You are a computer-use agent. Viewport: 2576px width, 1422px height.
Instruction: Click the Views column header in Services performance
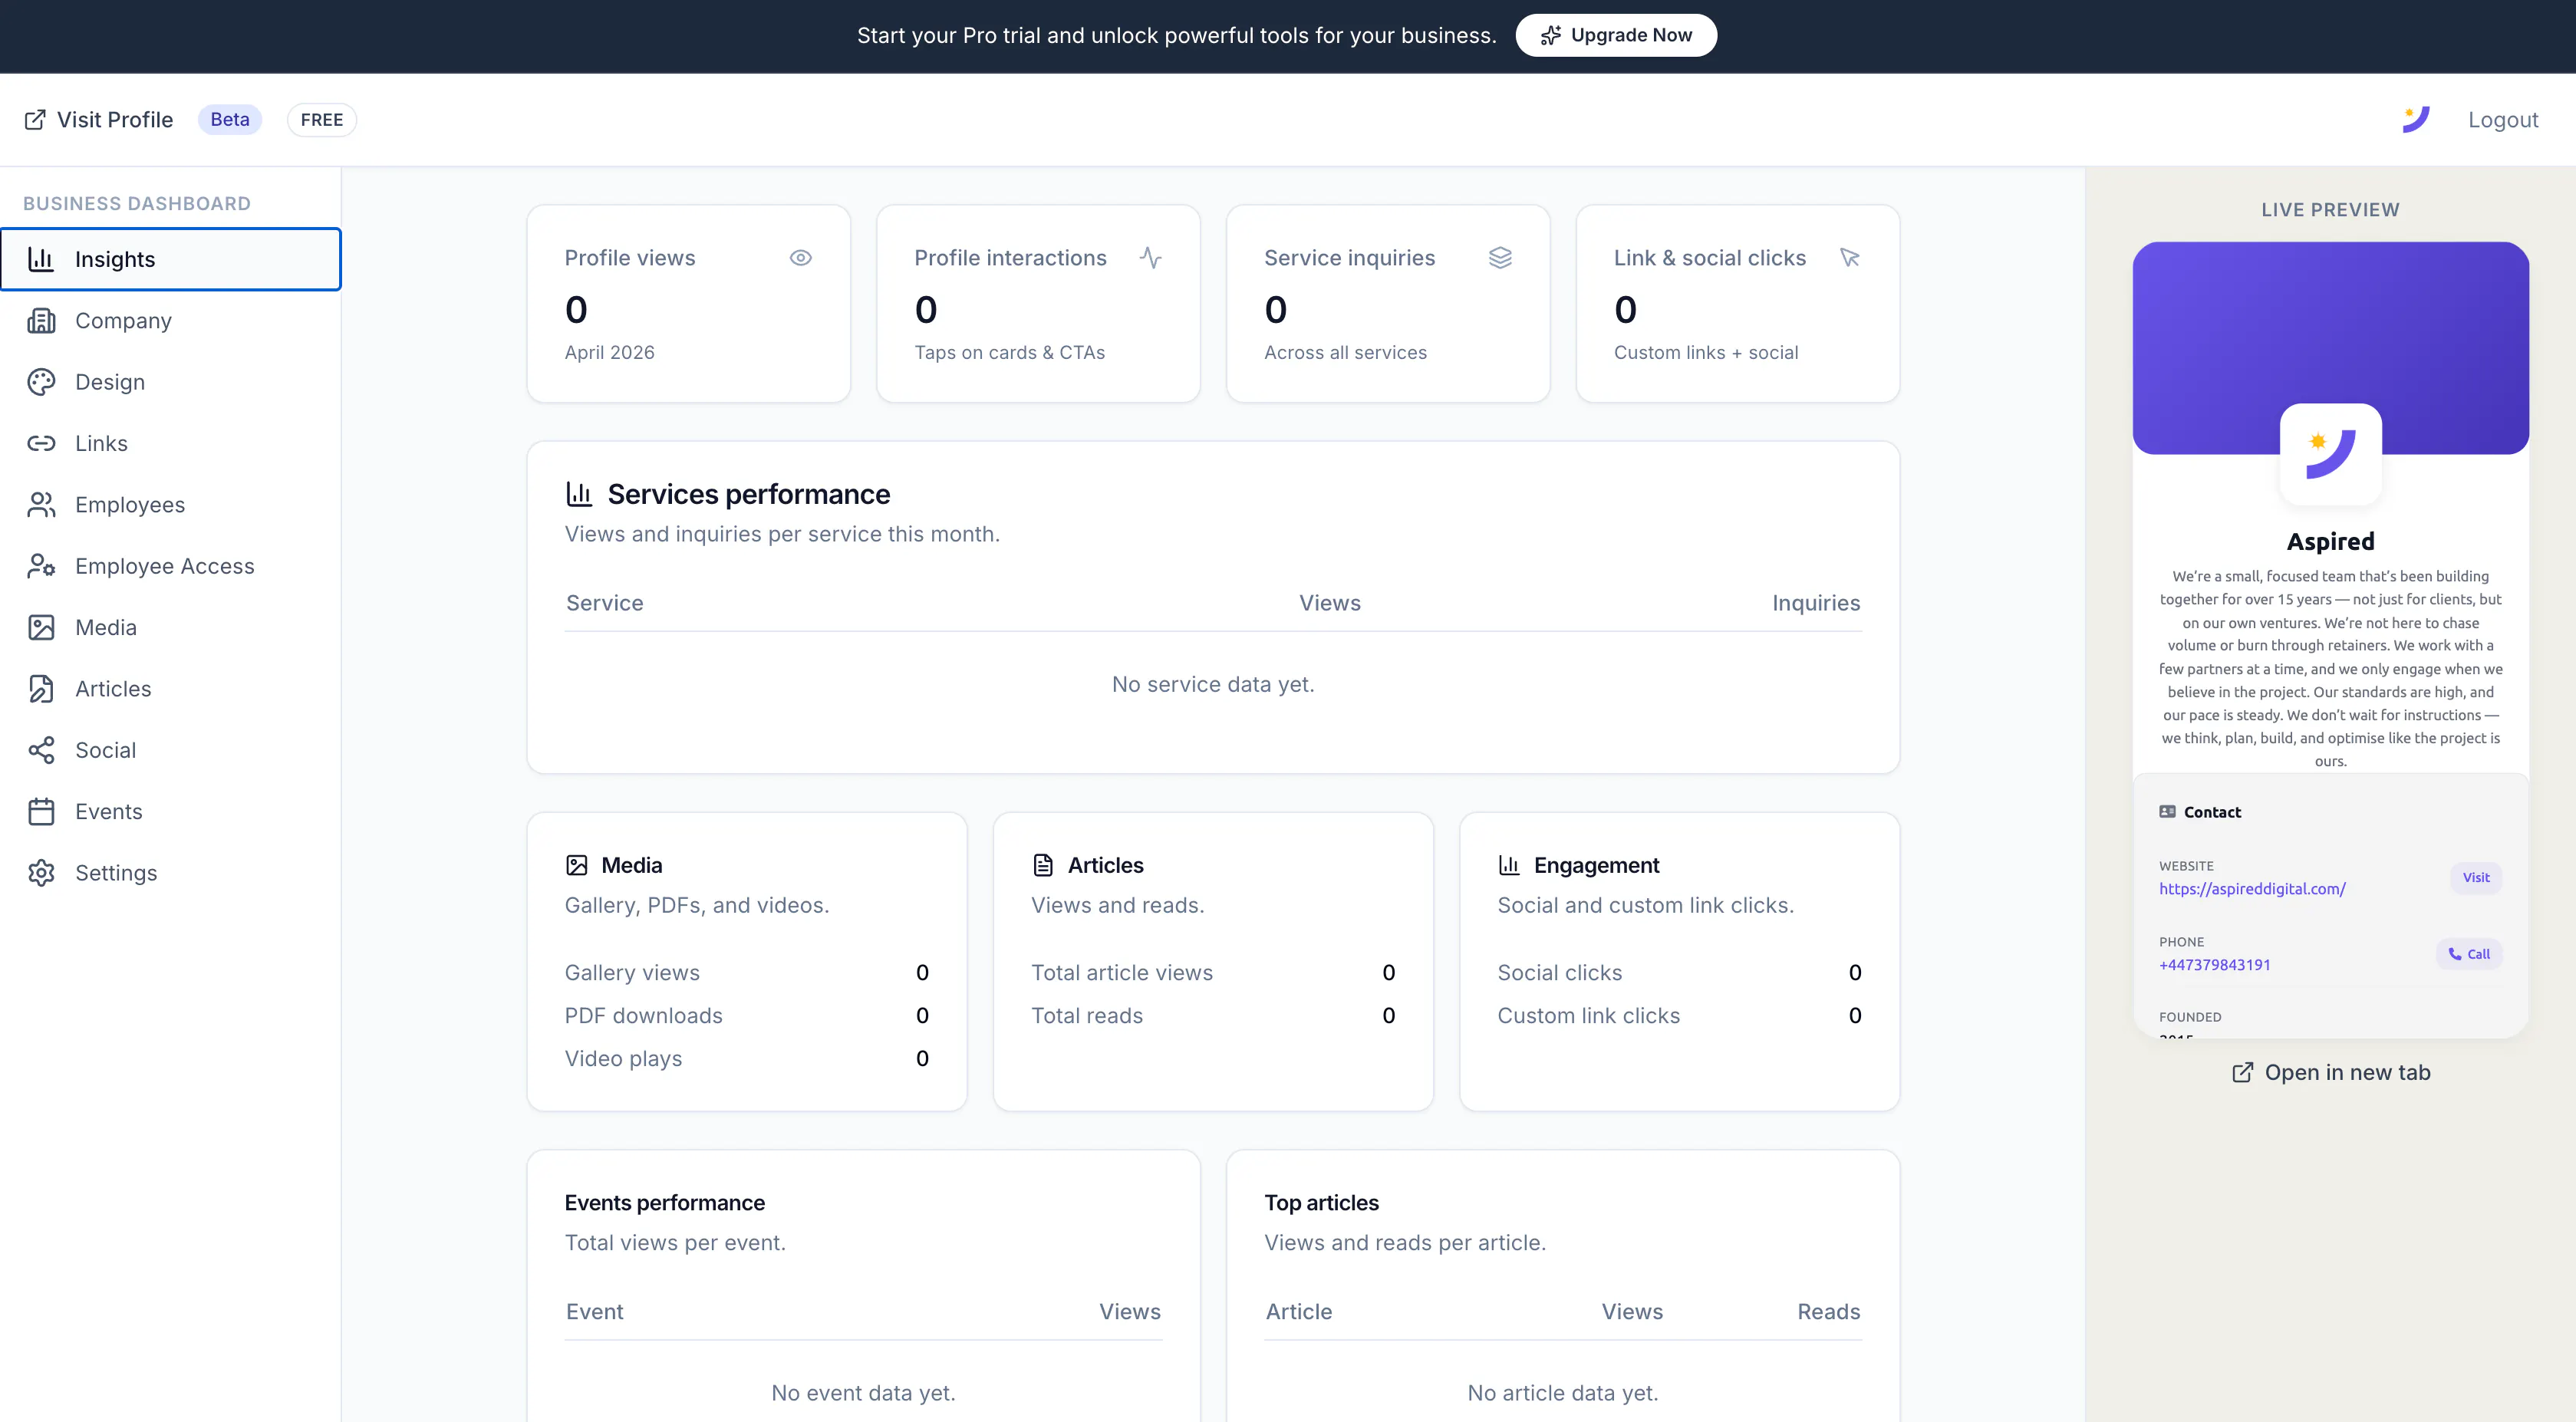click(x=1330, y=603)
